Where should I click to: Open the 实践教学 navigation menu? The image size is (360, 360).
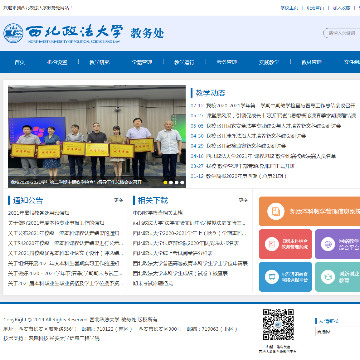[x=269, y=62]
